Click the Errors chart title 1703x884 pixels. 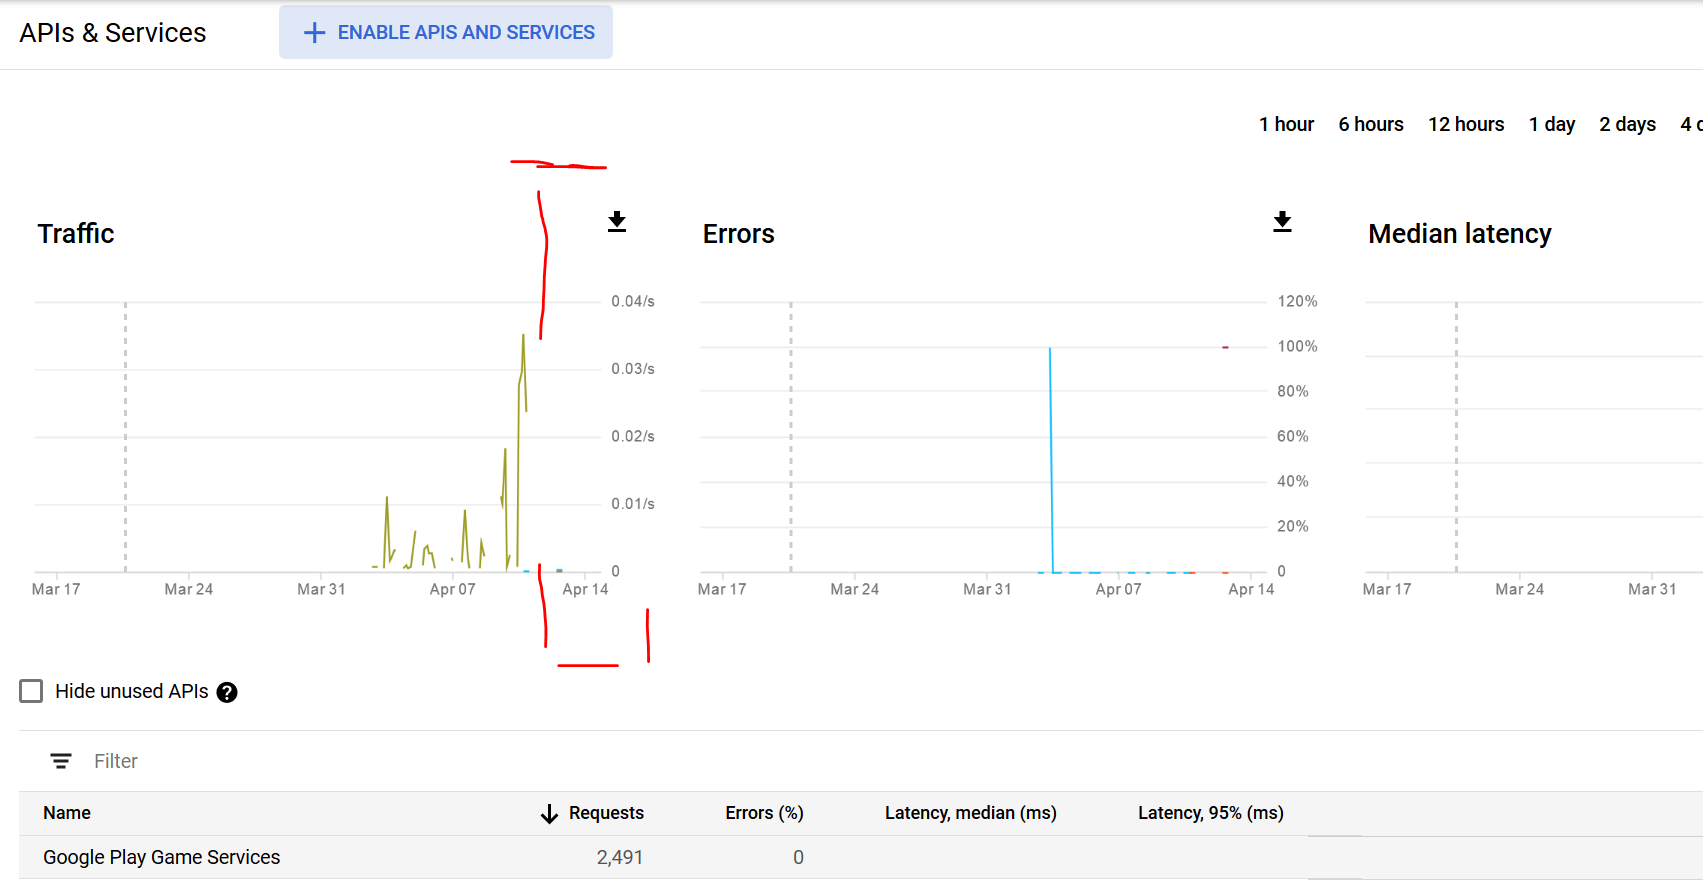(738, 234)
